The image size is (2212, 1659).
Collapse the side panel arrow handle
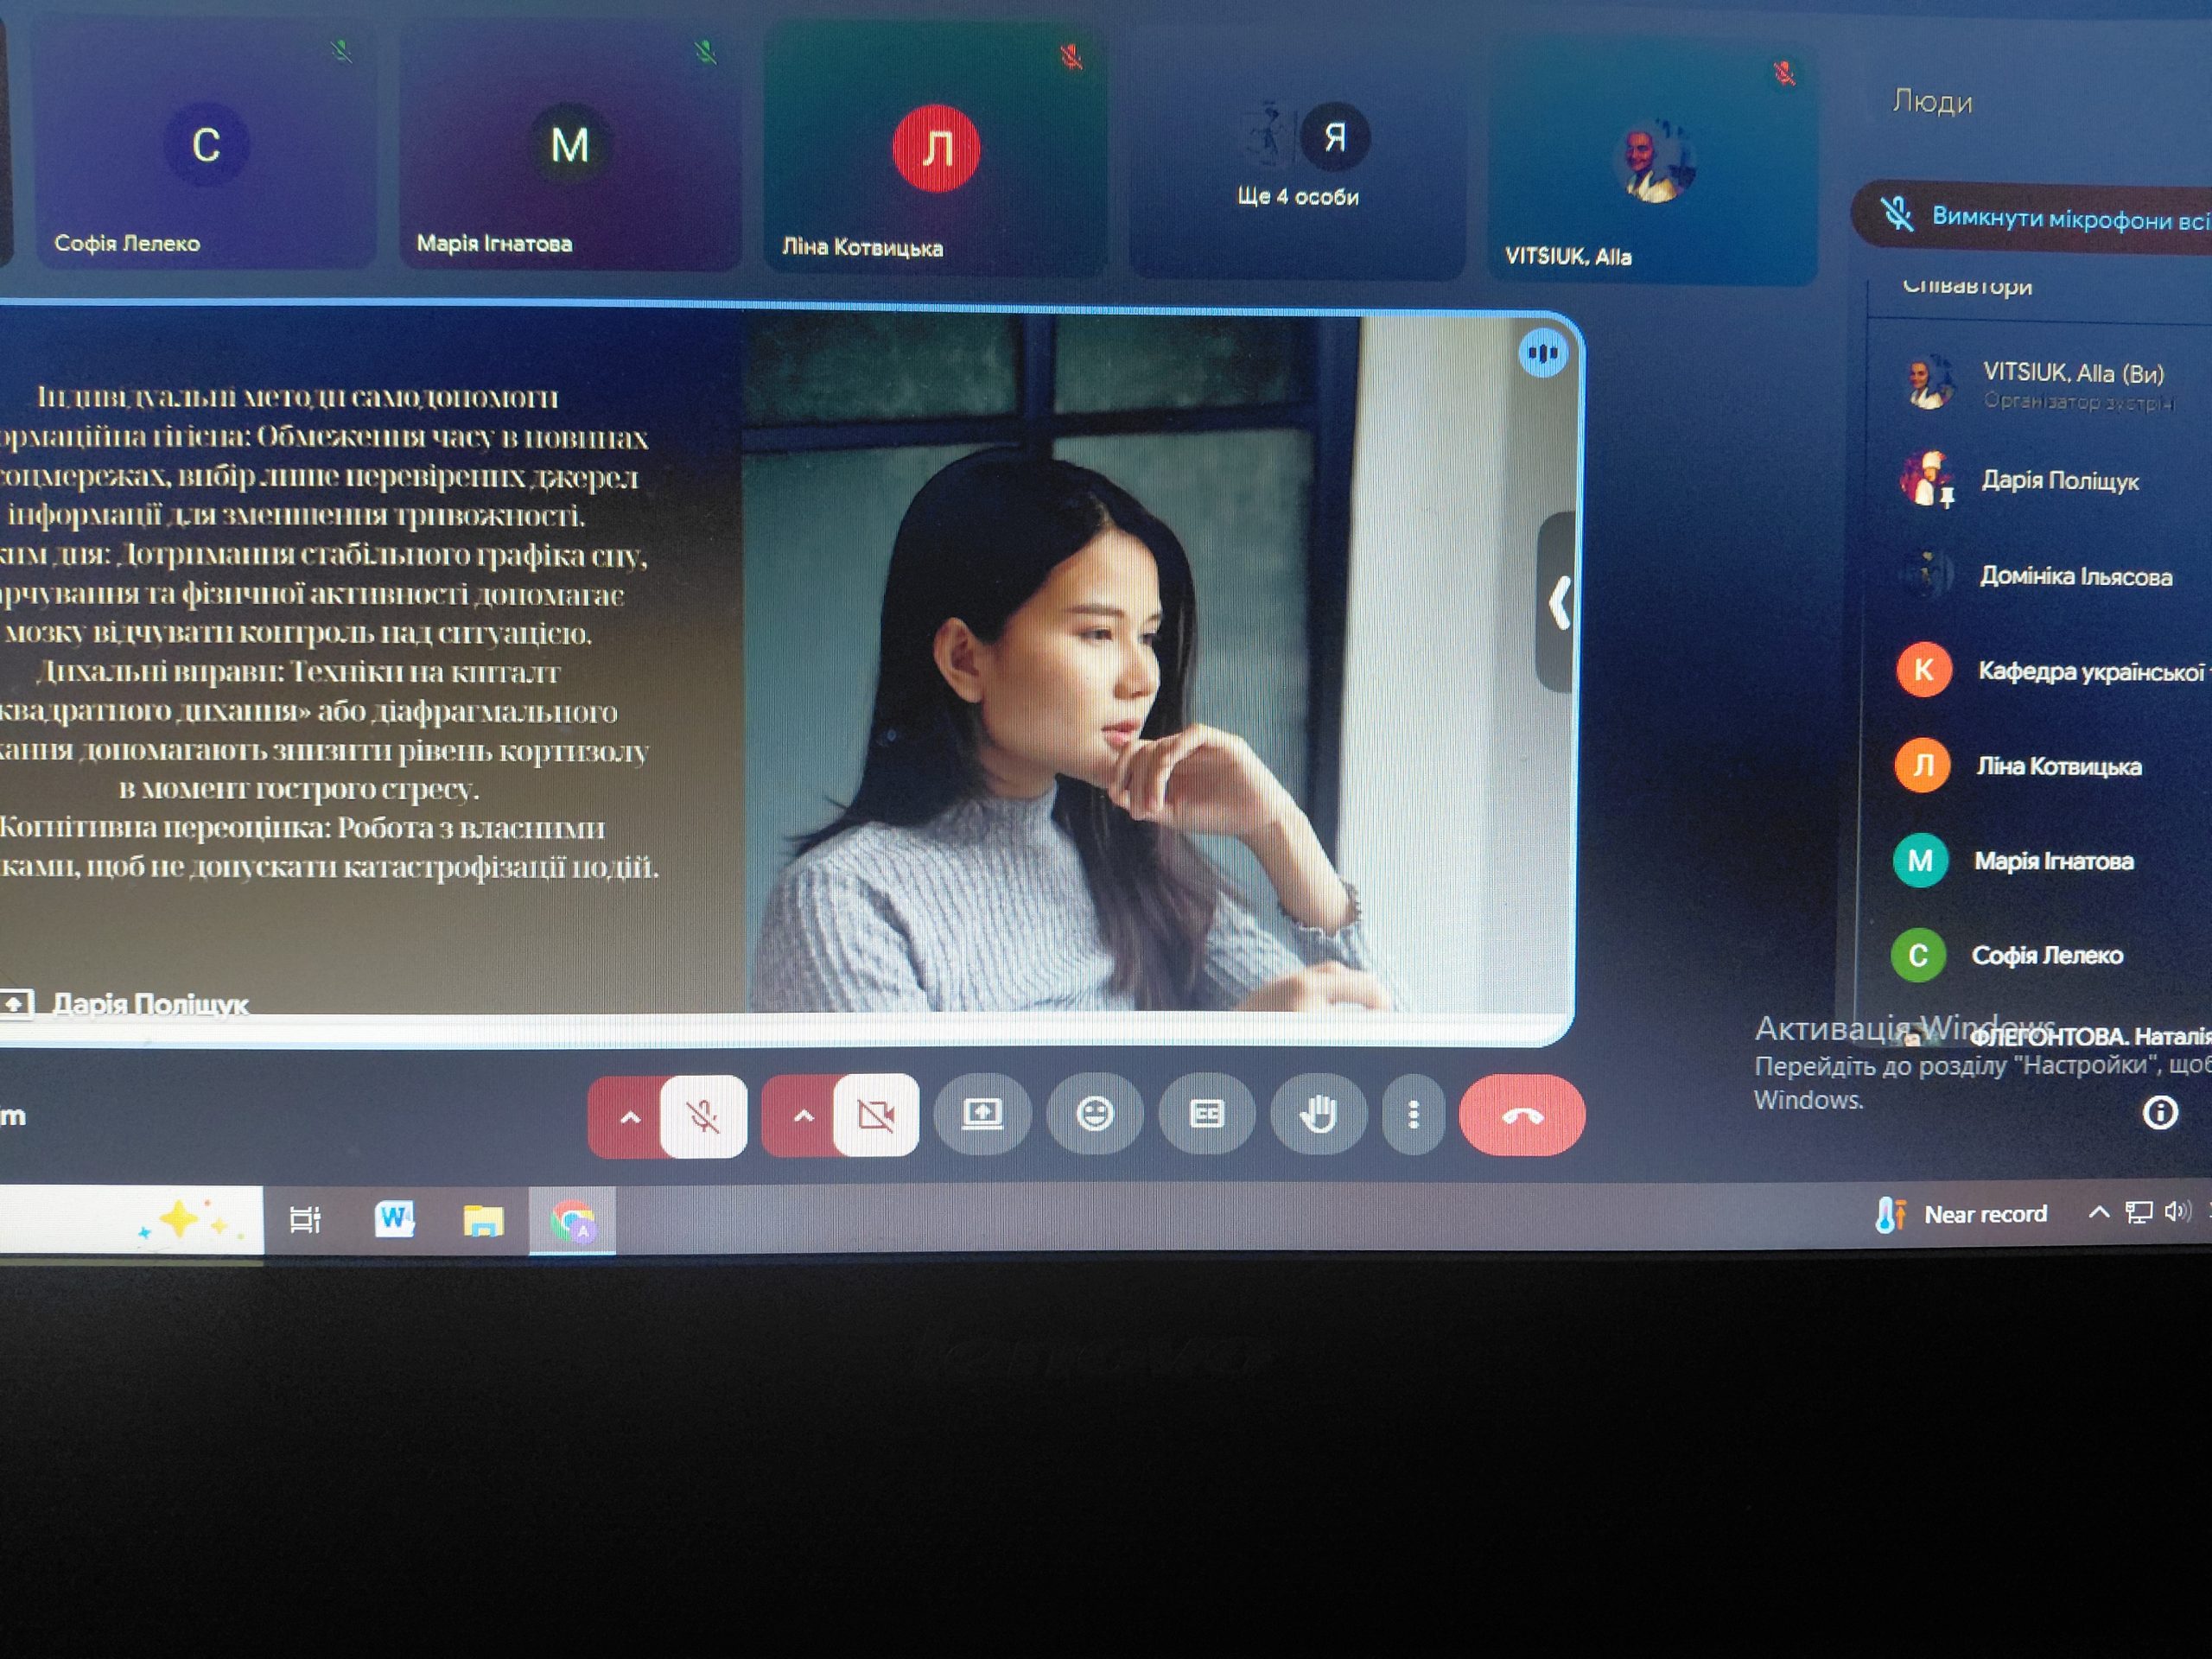[x=1558, y=603]
